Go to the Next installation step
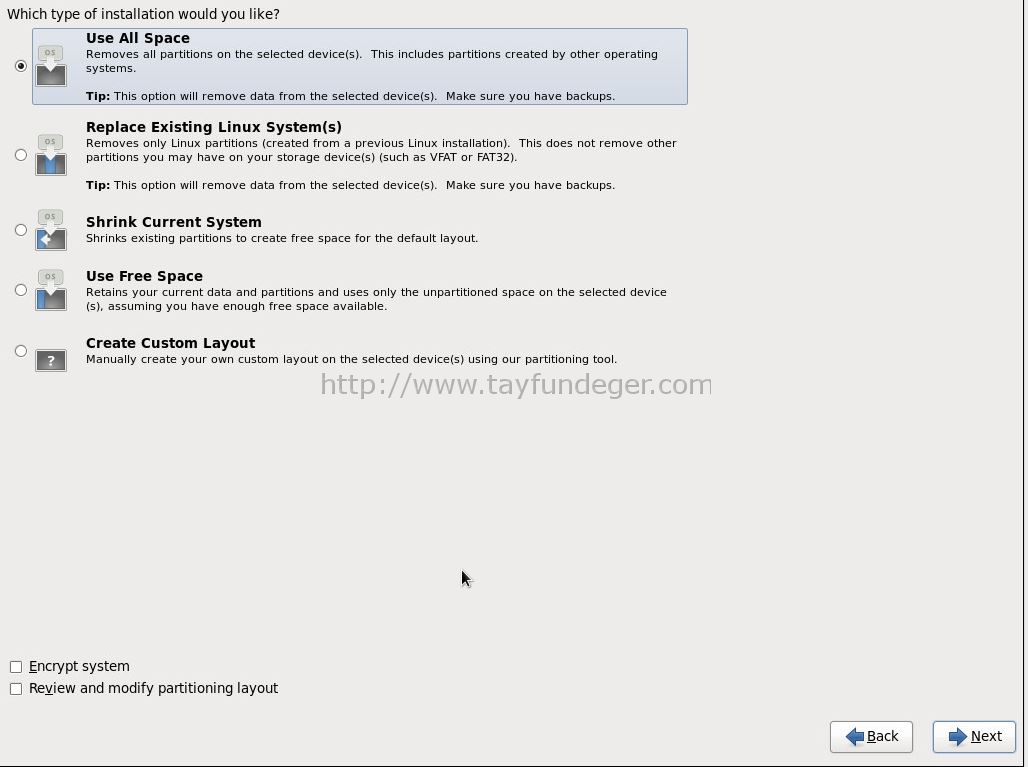 tap(974, 736)
